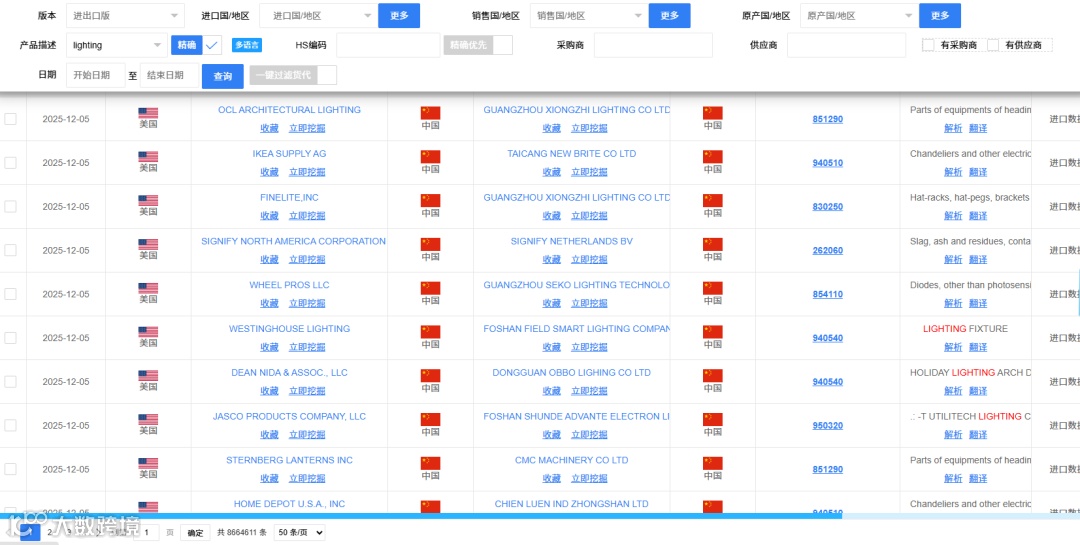Click the horizontal scrollbar above pagination
Screen dimensions: 1080x545
click(x=420, y=515)
